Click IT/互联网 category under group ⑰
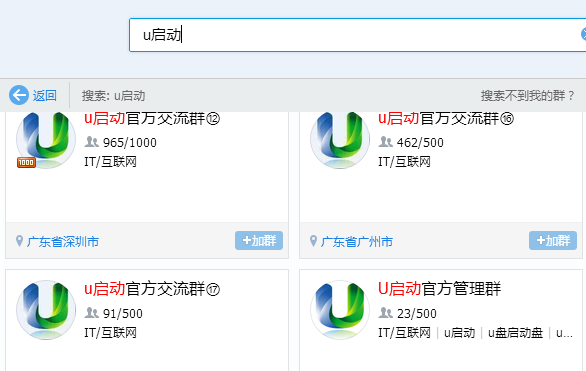Viewport: 586px width, 371px height. click(110, 333)
